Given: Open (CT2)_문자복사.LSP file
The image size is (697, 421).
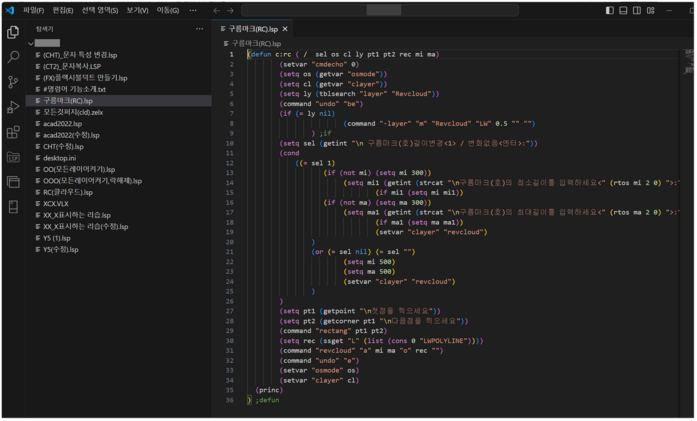Looking at the screenshot, I should [x=72, y=67].
